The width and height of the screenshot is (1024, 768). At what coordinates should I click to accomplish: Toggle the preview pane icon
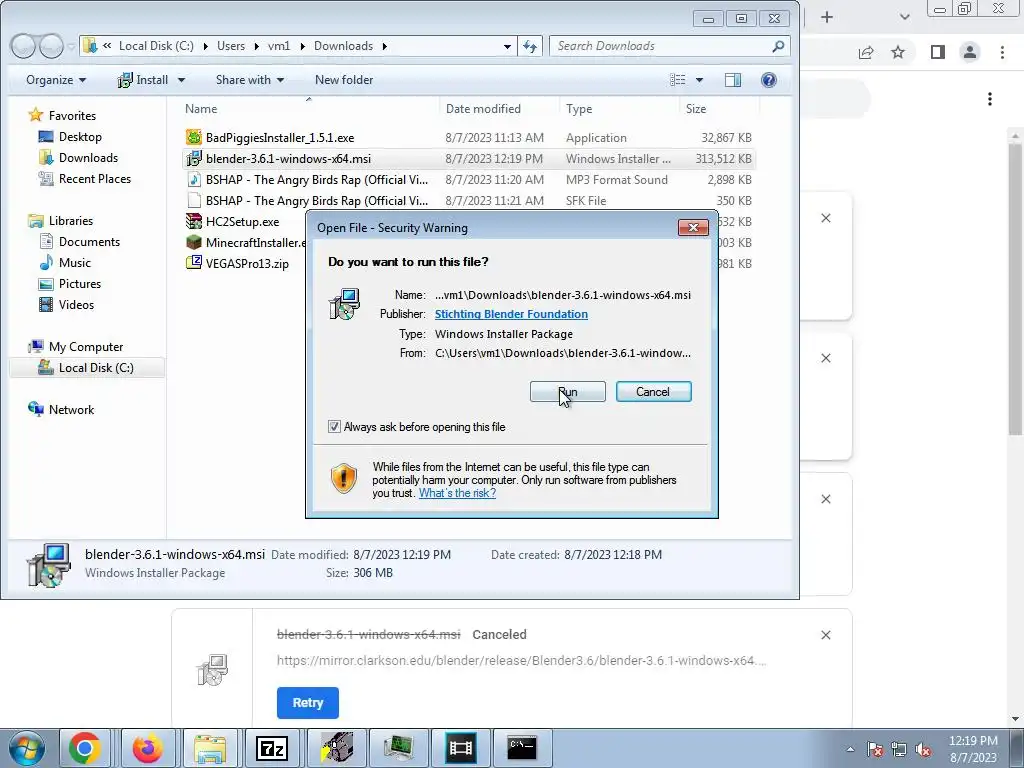coord(733,80)
